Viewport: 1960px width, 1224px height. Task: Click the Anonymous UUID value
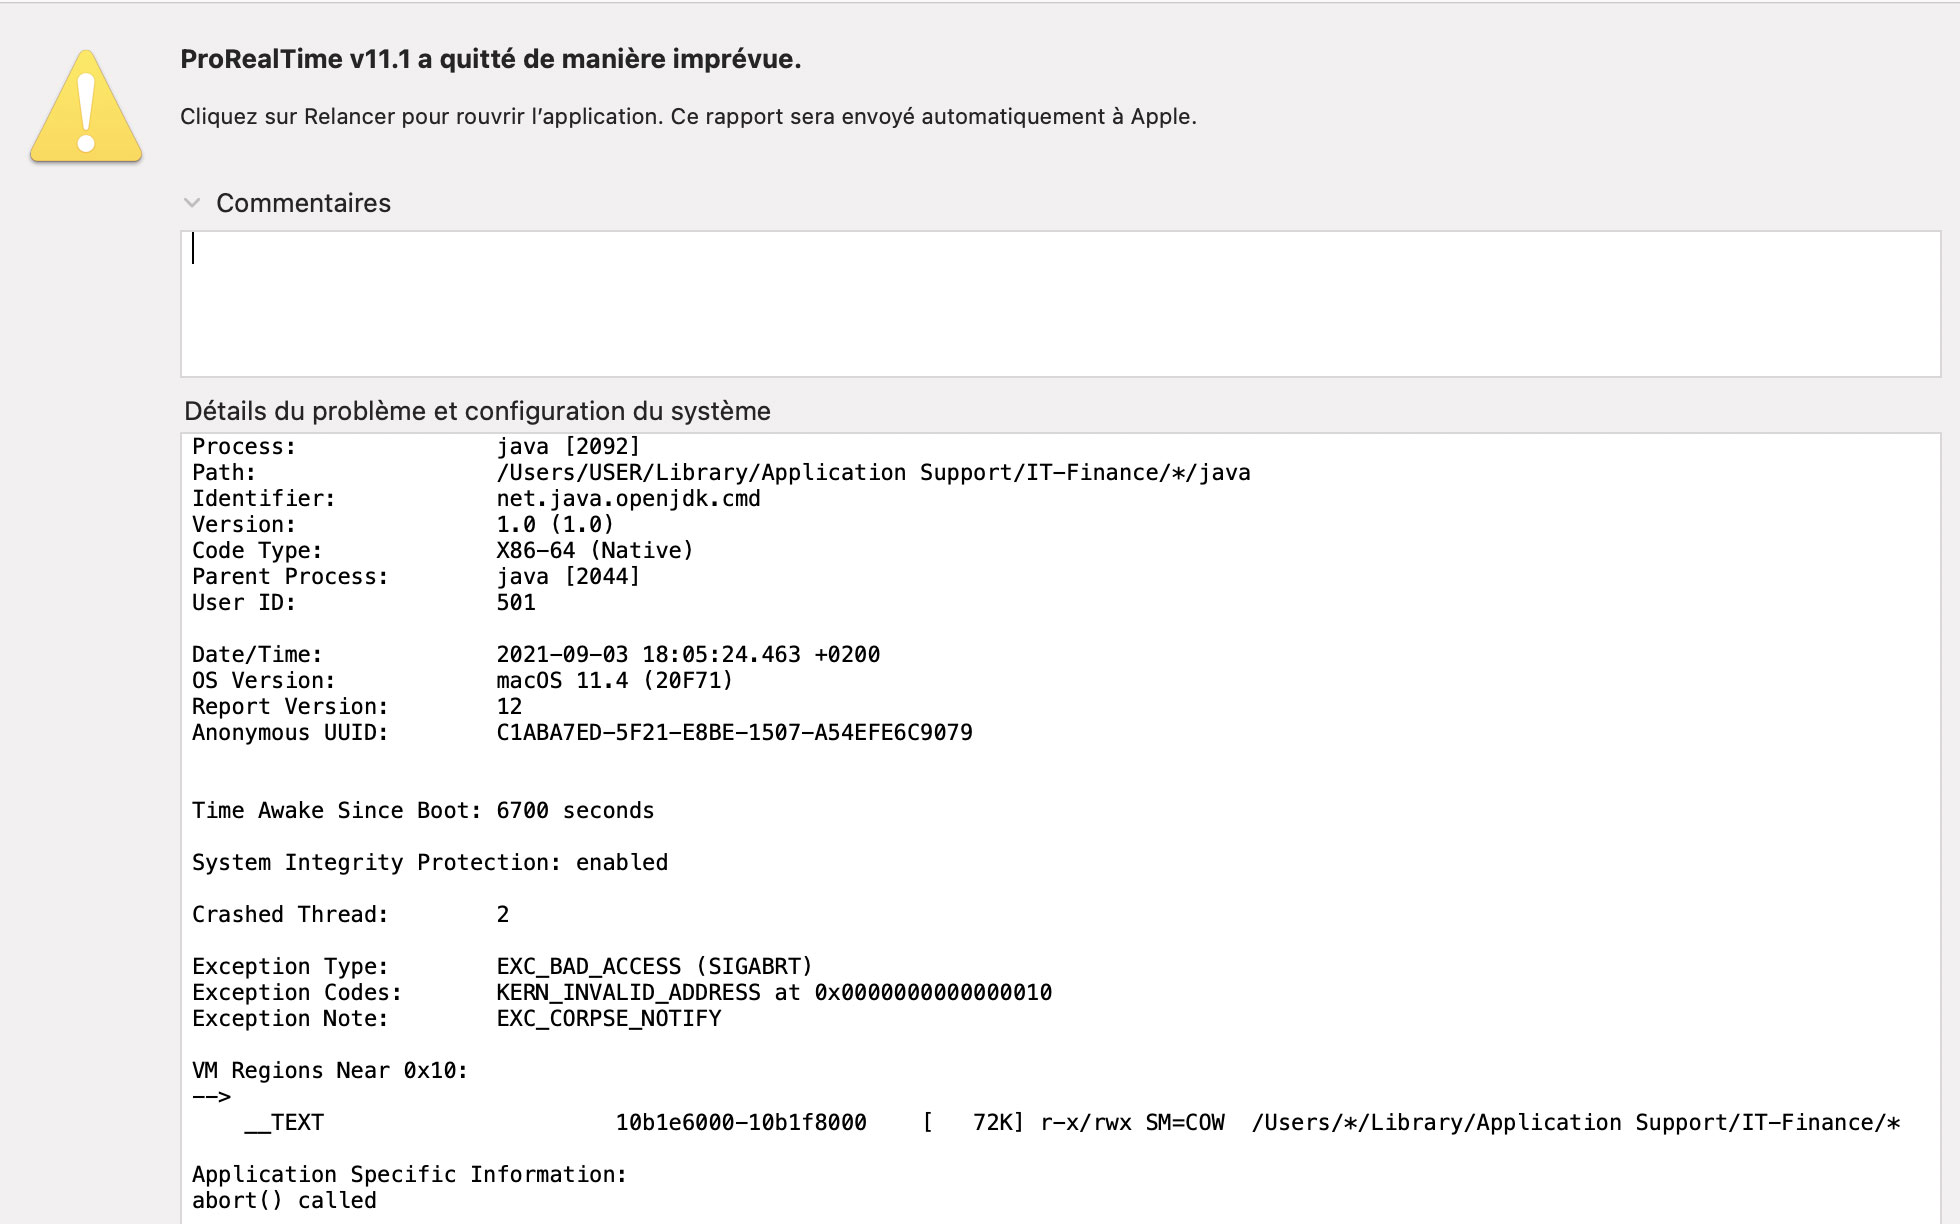point(734,732)
